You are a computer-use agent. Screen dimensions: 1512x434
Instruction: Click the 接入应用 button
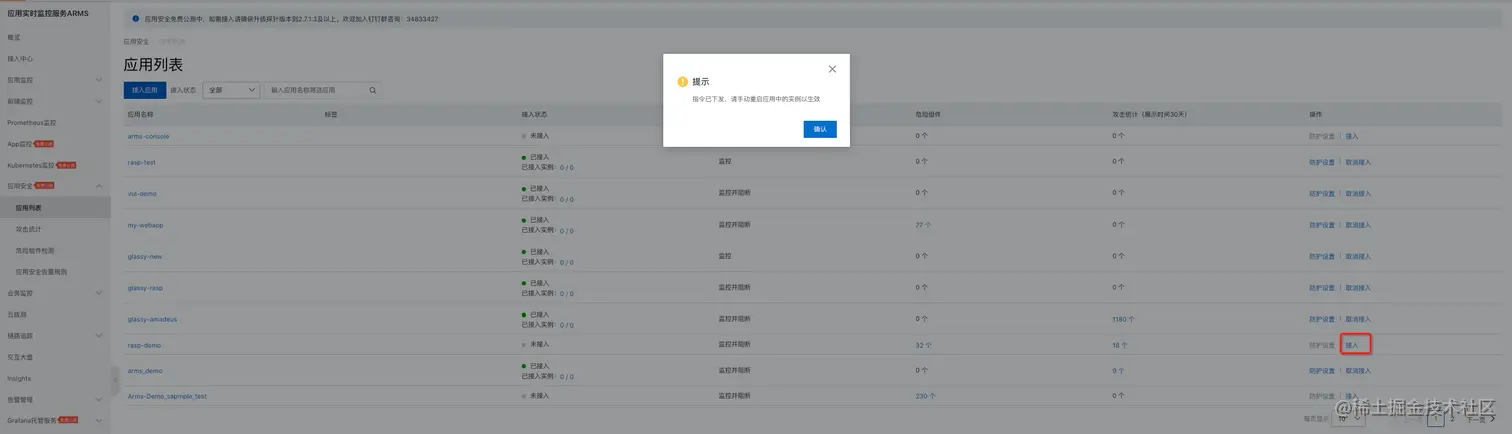coord(145,90)
